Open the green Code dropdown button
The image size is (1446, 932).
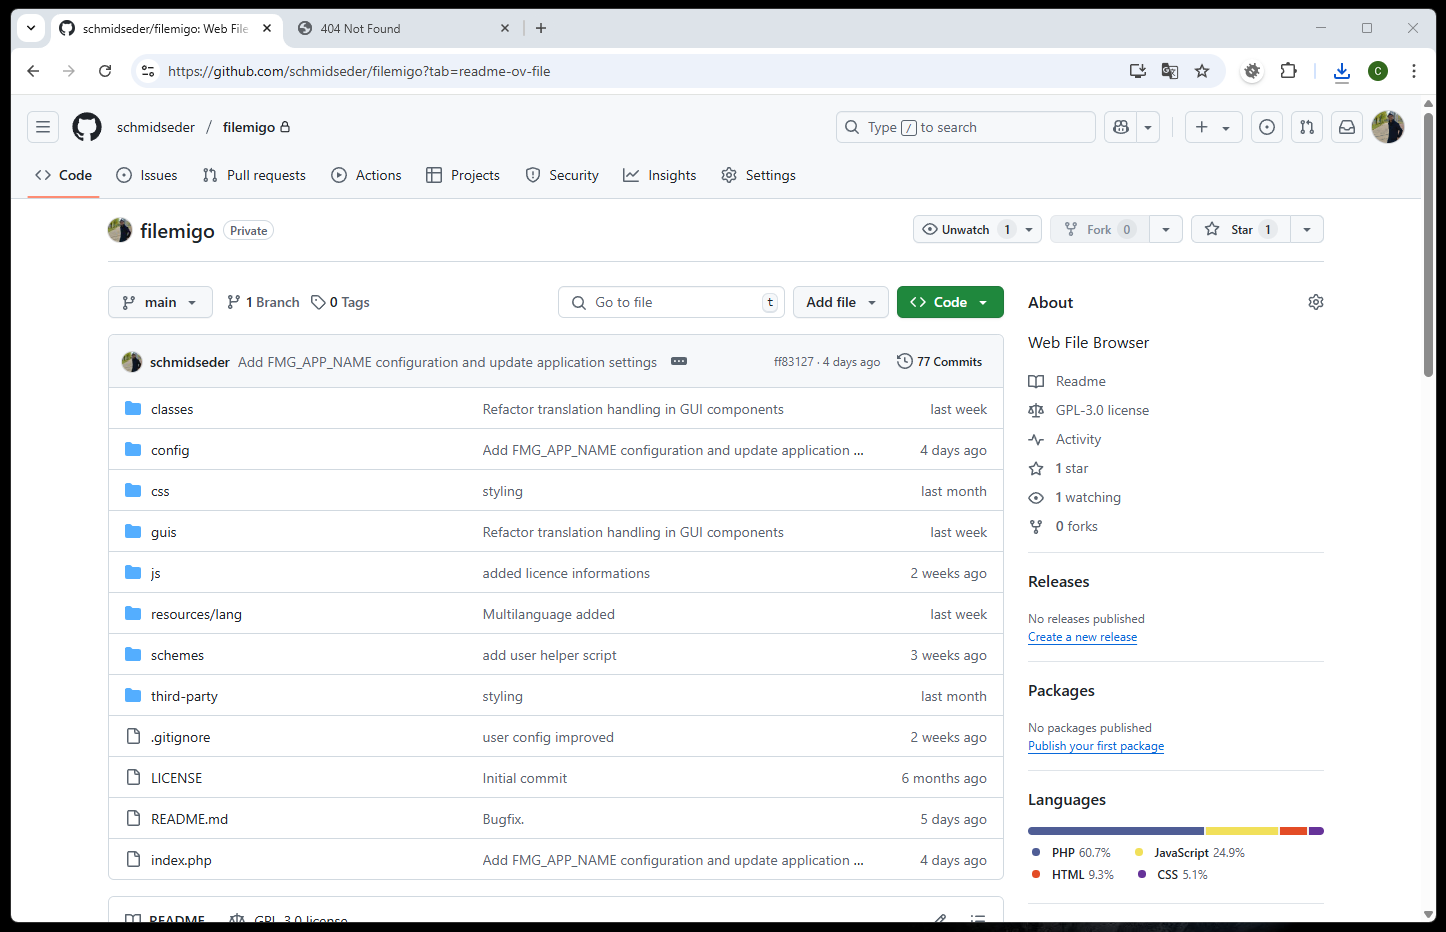(x=950, y=302)
